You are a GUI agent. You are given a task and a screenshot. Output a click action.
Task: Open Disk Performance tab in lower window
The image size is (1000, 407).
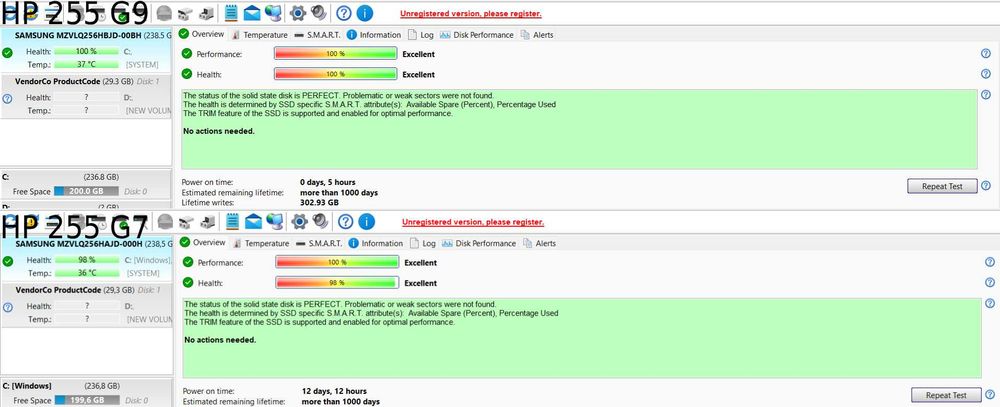pos(479,243)
